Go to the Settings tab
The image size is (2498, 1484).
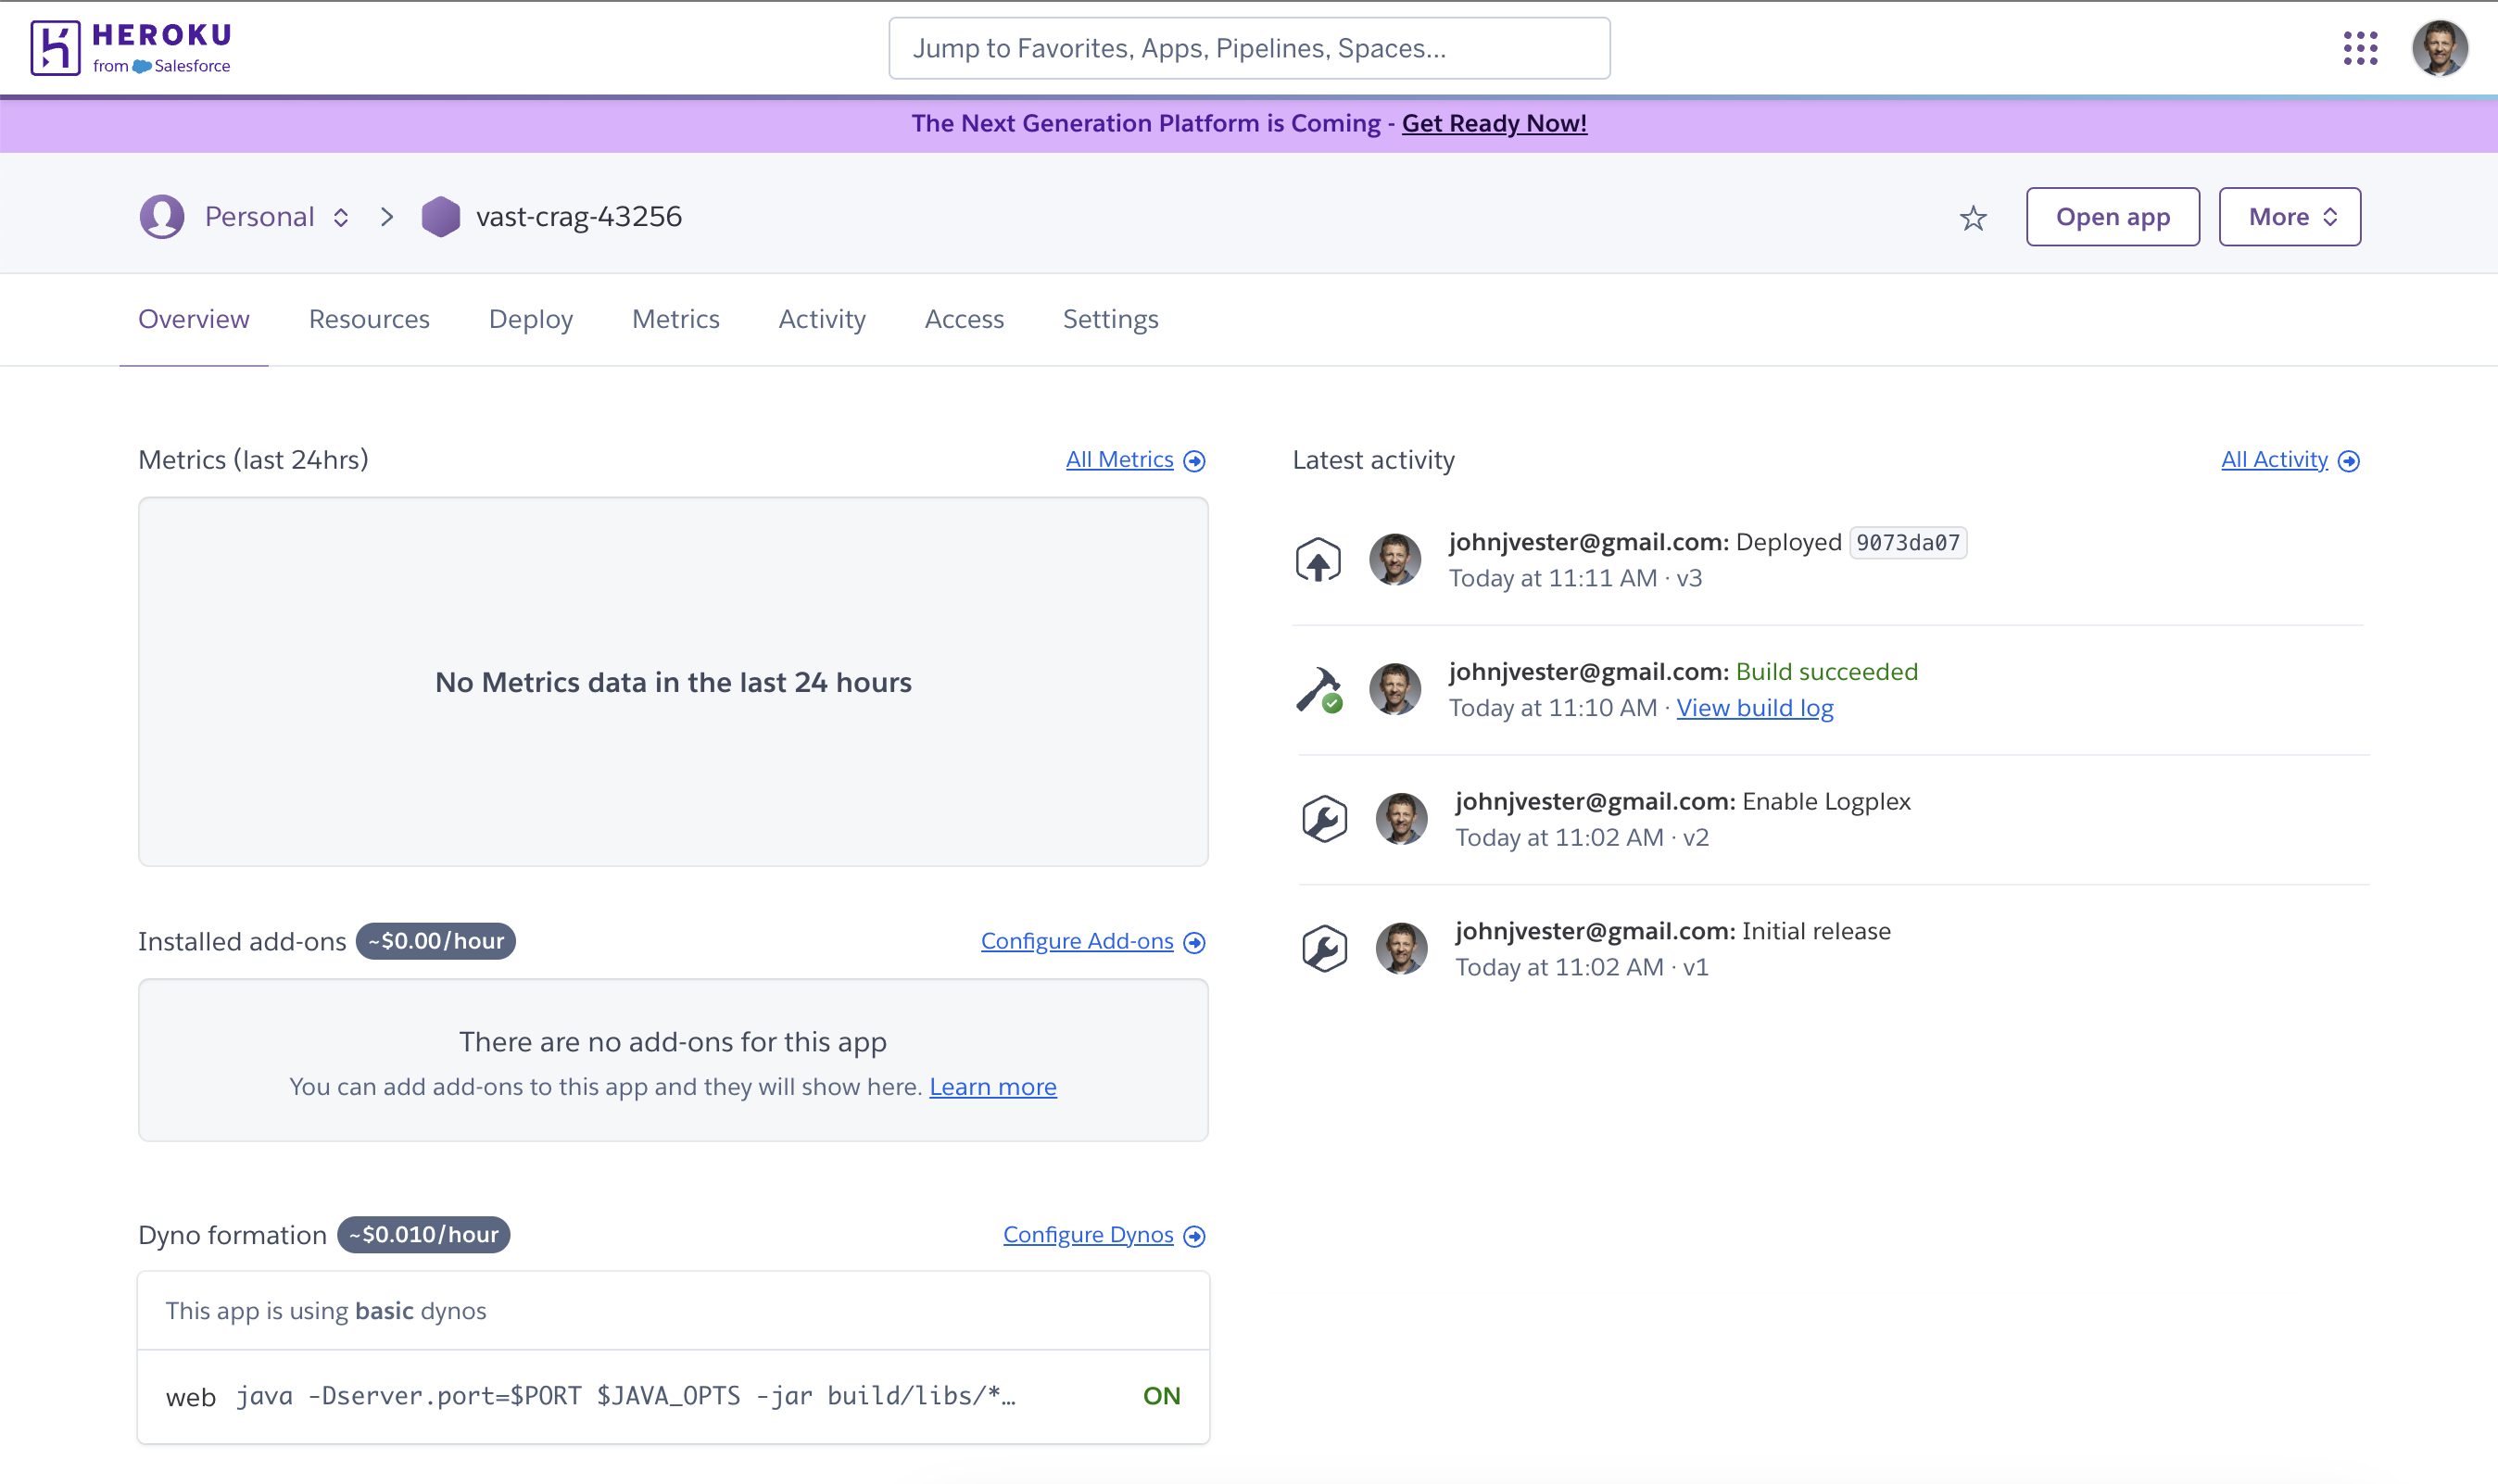(x=1110, y=319)
